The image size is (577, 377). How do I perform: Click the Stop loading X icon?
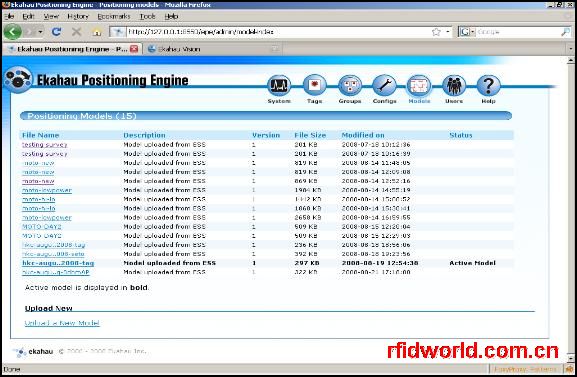(77, 32)
